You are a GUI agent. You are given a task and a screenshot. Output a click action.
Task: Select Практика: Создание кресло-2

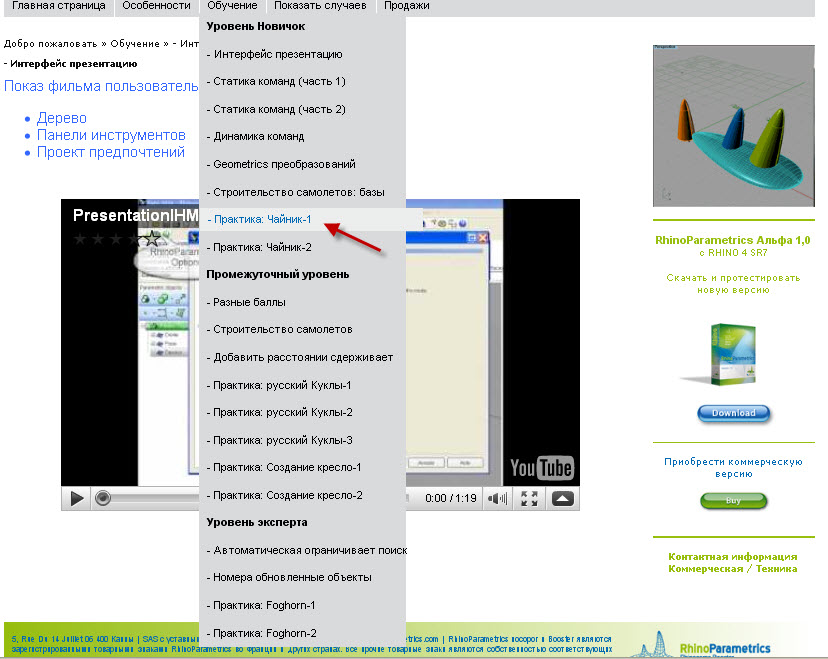[285, 495]
